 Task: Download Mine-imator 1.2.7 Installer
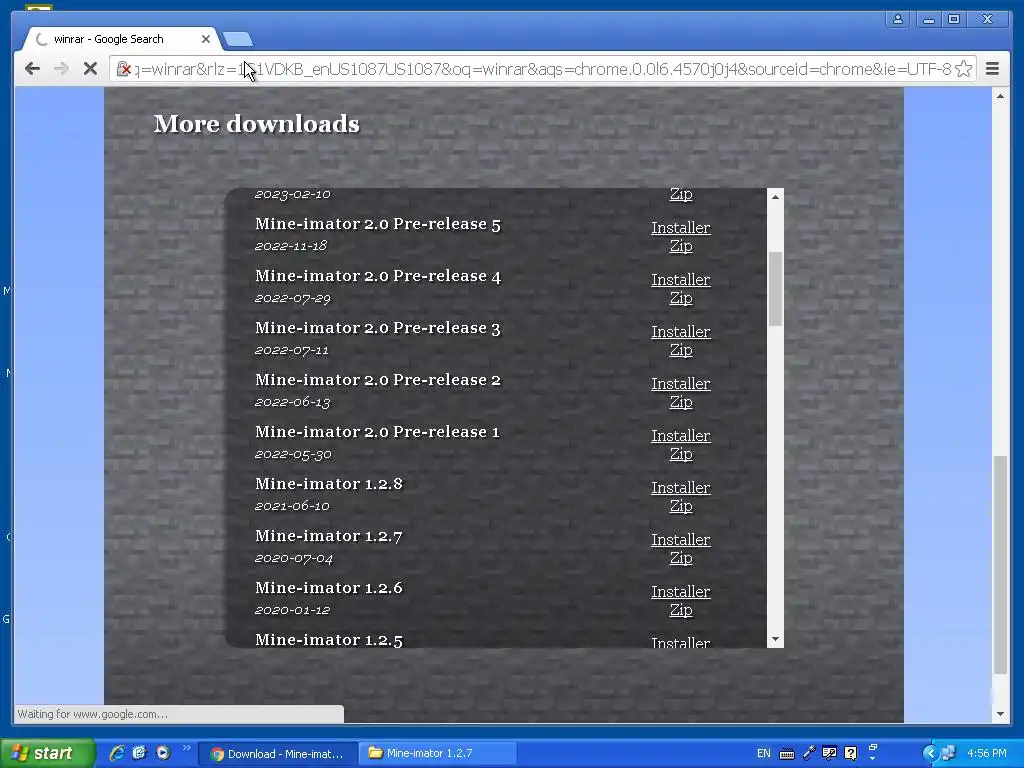[x=680, y=540]
